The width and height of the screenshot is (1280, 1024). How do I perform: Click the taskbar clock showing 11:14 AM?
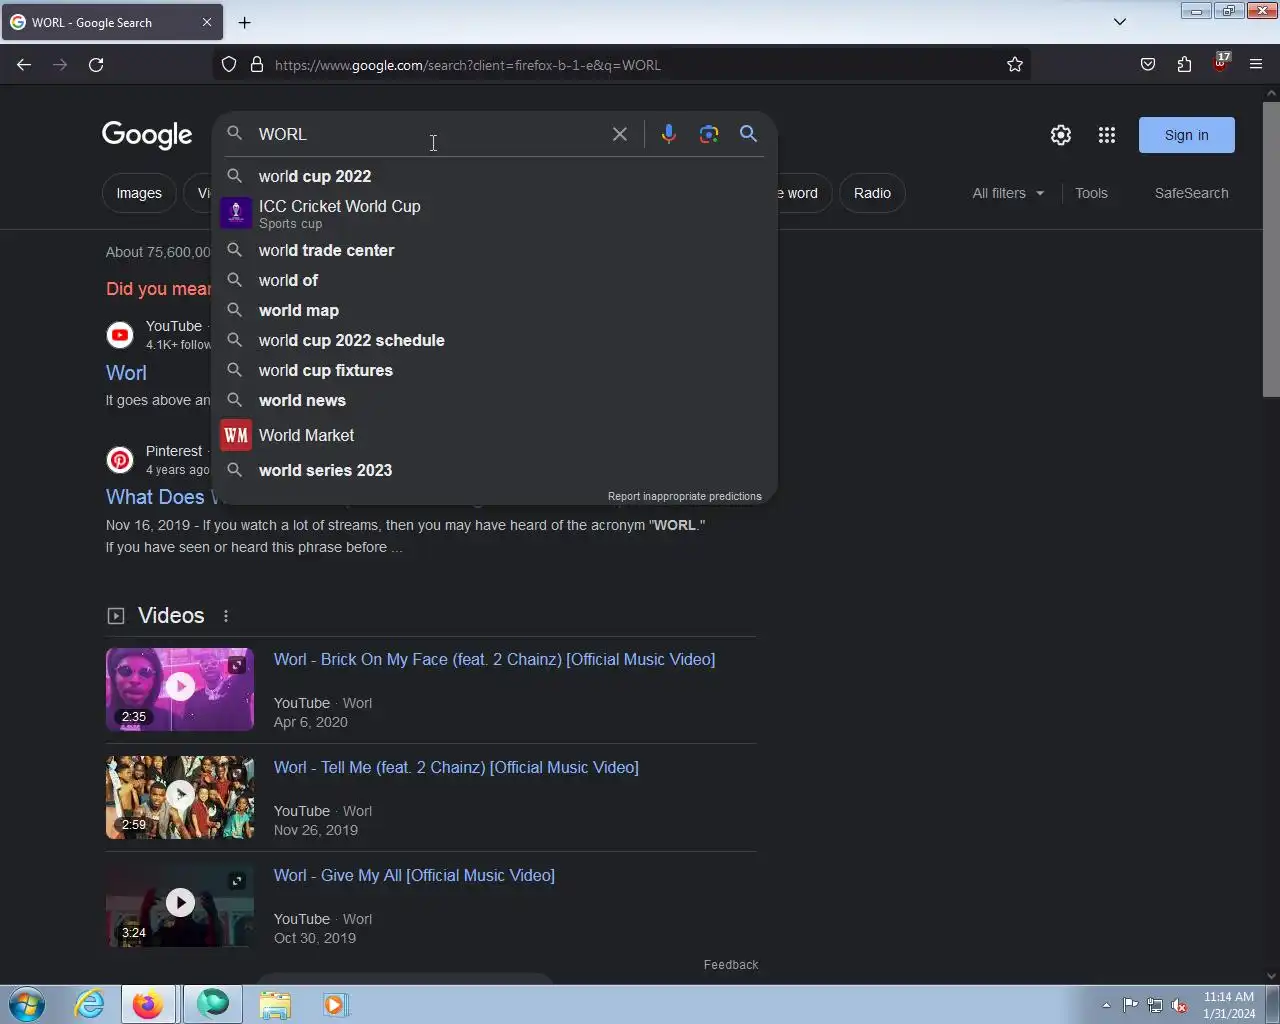1229,1005
